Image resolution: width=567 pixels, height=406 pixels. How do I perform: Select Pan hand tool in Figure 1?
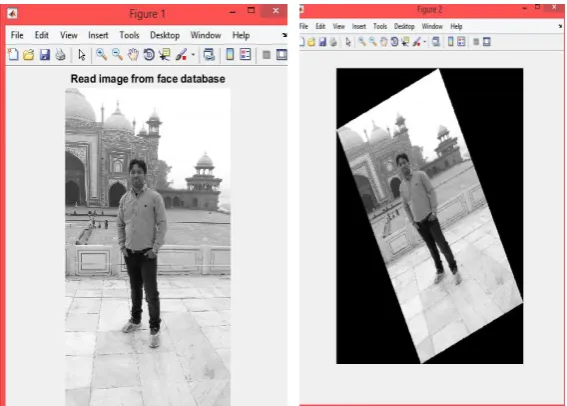click(133, 55)
